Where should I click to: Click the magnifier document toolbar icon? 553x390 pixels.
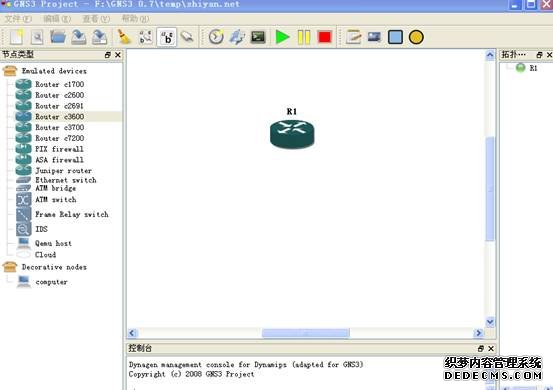(x=37, y=37)
